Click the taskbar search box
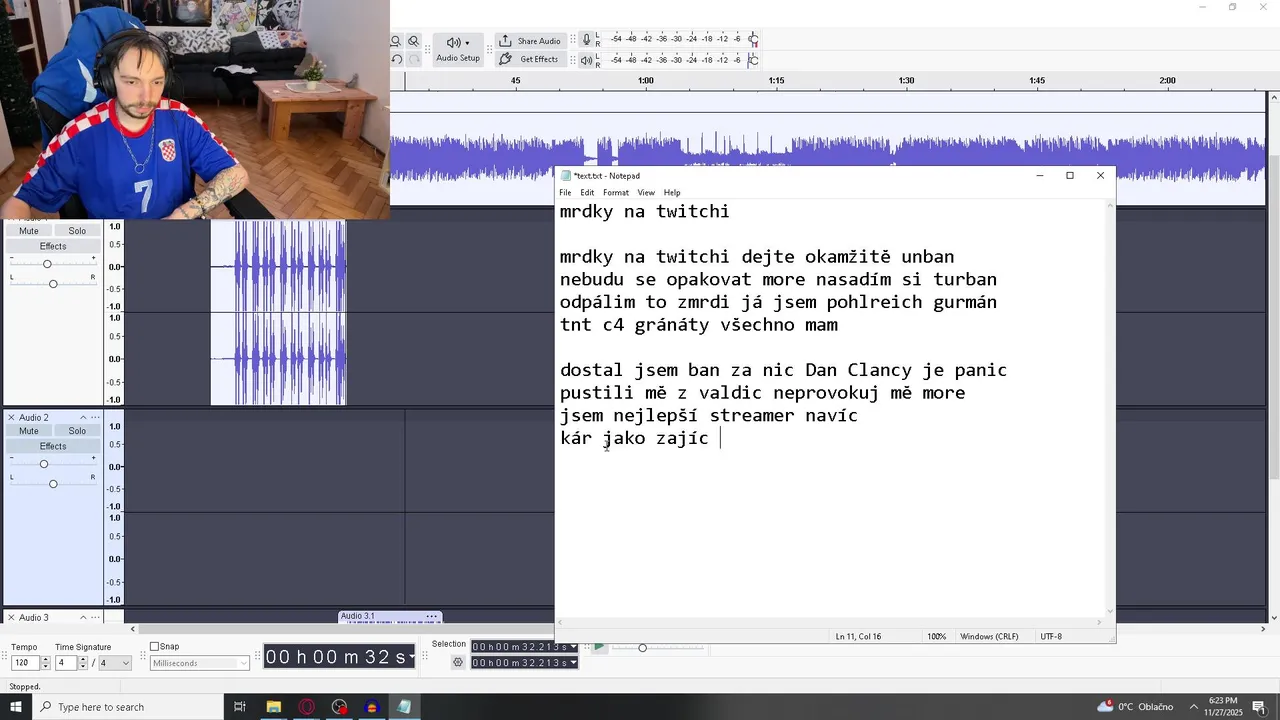 pos(130,707)
